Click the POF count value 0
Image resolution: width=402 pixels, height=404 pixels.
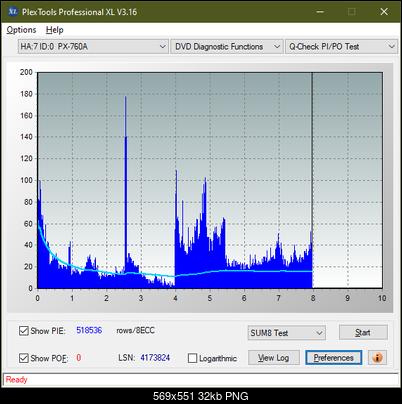click(79, 358)
